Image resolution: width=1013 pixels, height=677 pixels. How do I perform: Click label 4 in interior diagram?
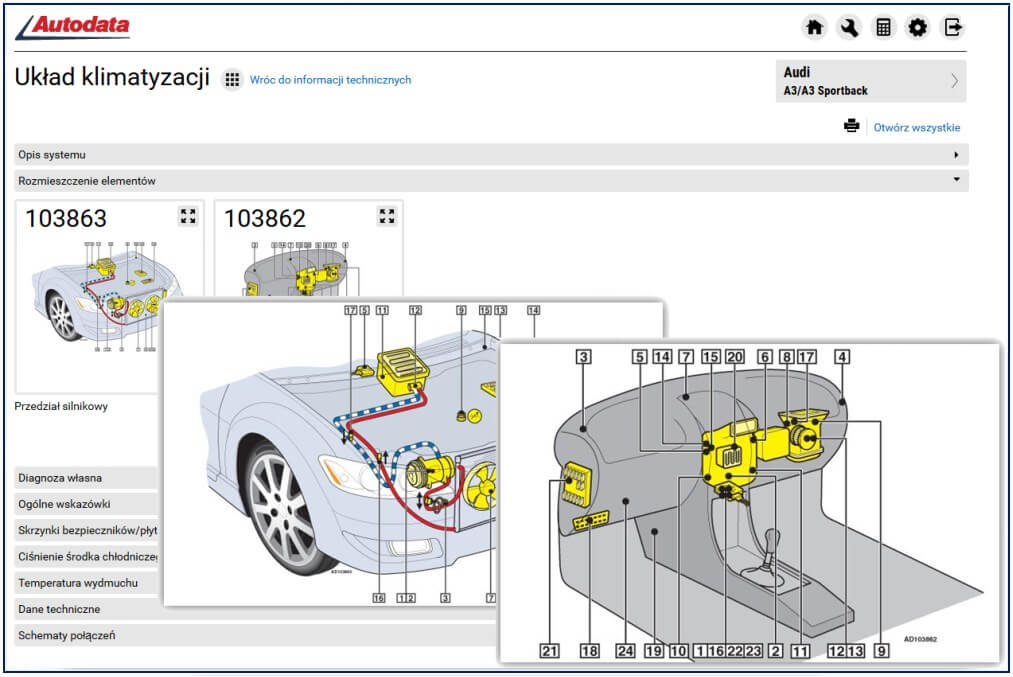pyautogui.click(x=842, y=357)
